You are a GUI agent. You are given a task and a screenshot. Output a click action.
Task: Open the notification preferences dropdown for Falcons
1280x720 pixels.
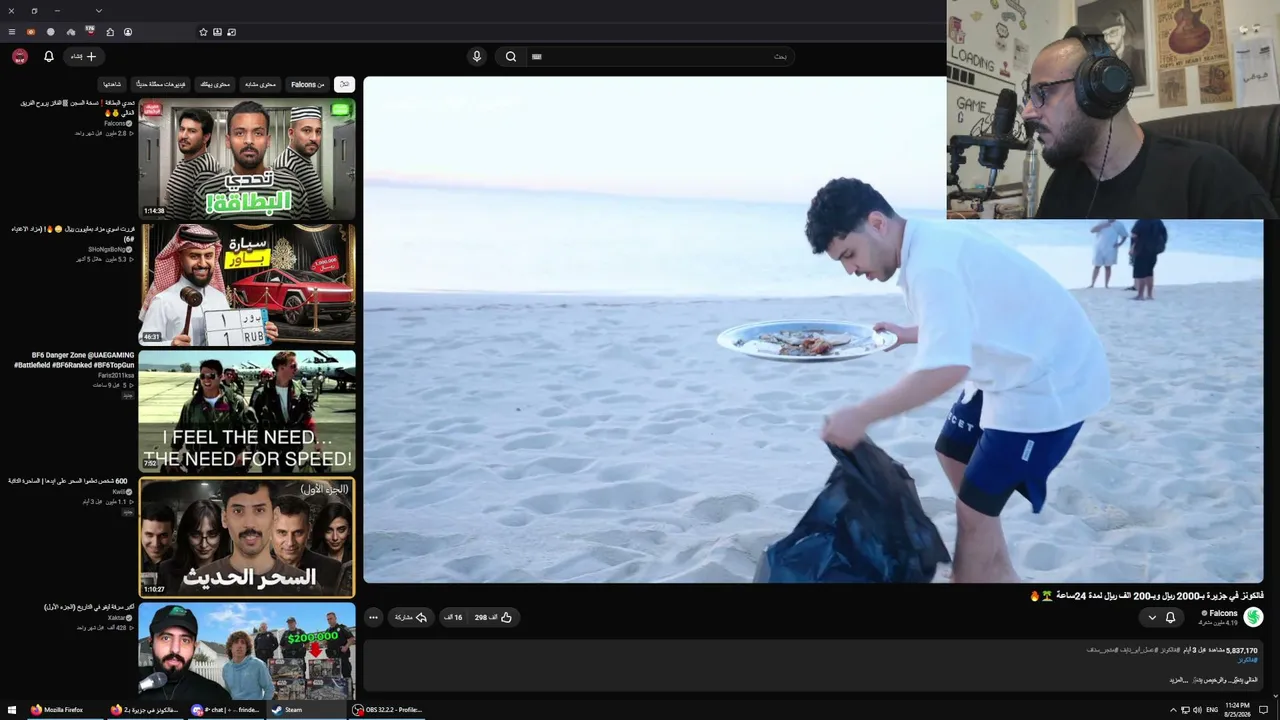coord(1161,618)
